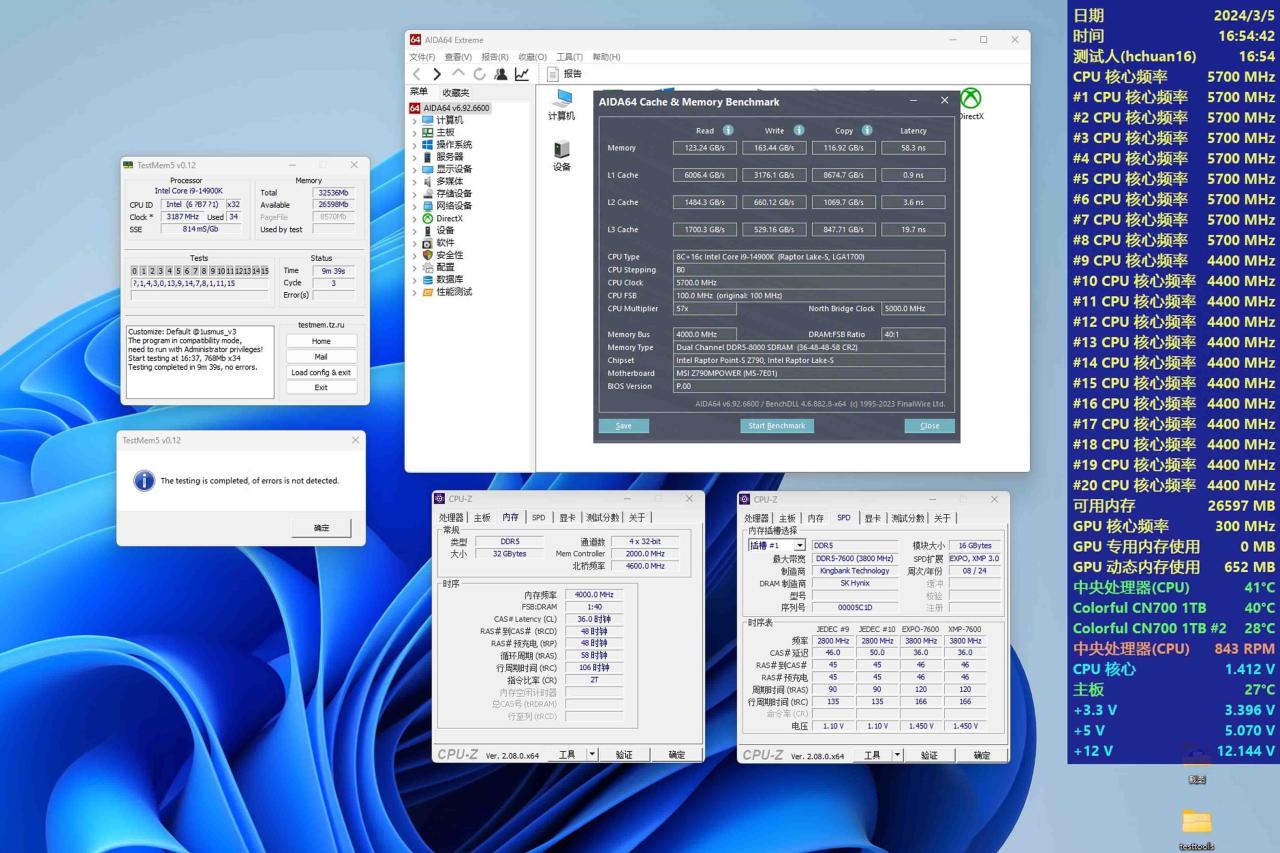
Task: Click the info icon next to Copy
Action: (x=867, y=130)
